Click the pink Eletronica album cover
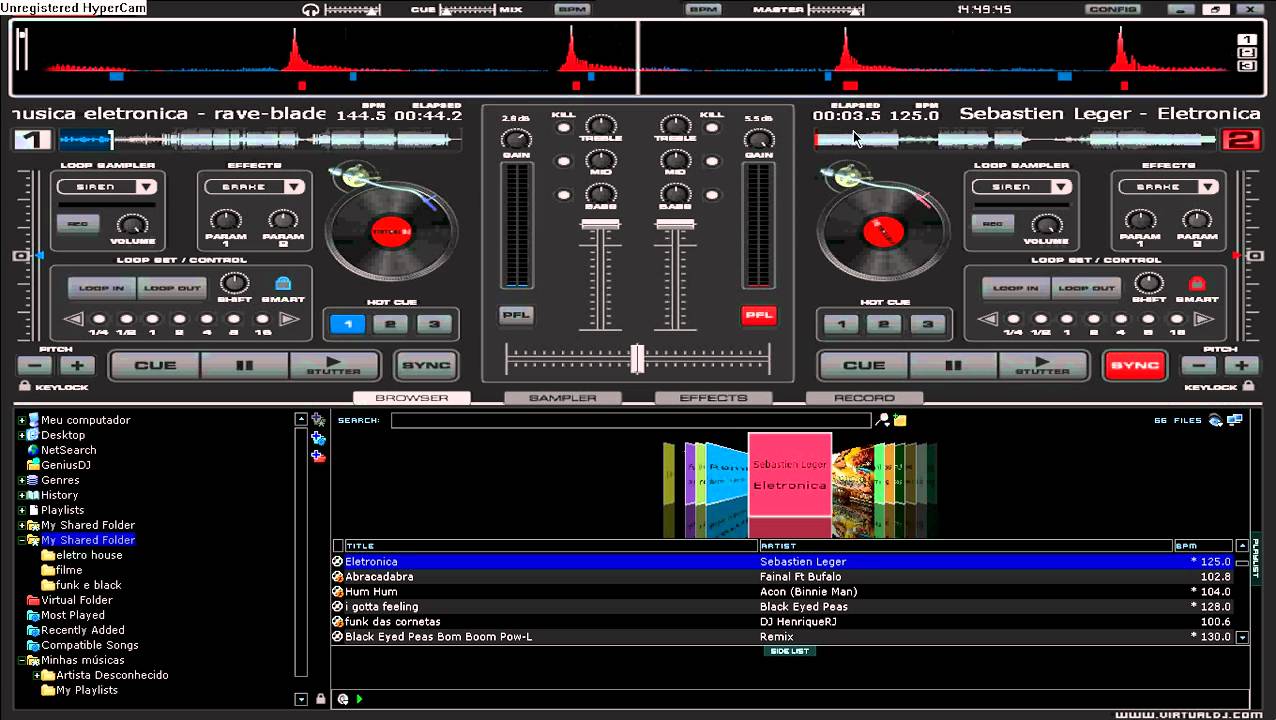Viewport: 1276px width, 720px height. 790,474
